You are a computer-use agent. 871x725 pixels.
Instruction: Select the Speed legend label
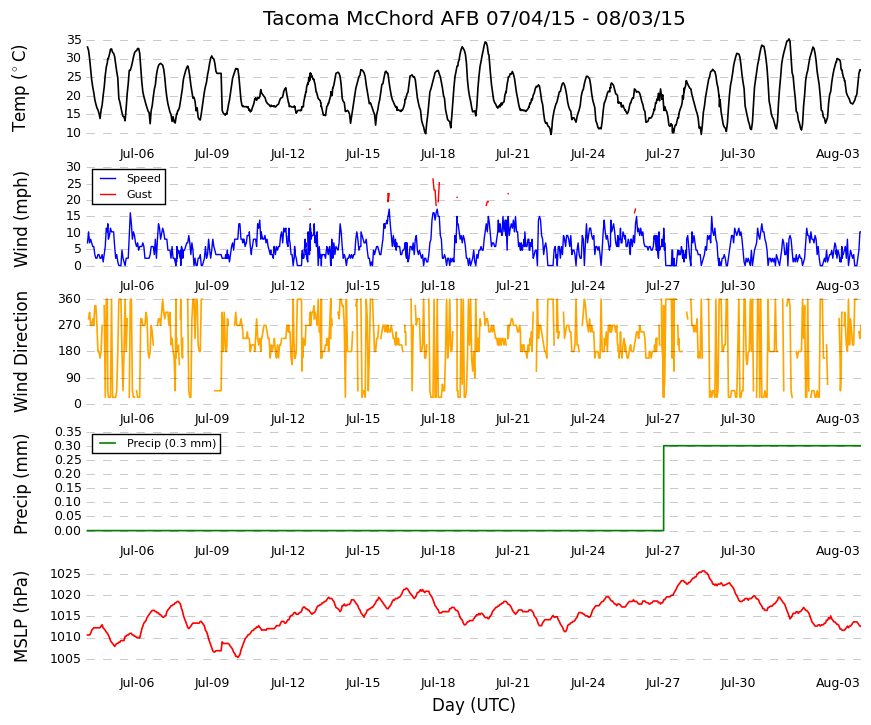143,178
